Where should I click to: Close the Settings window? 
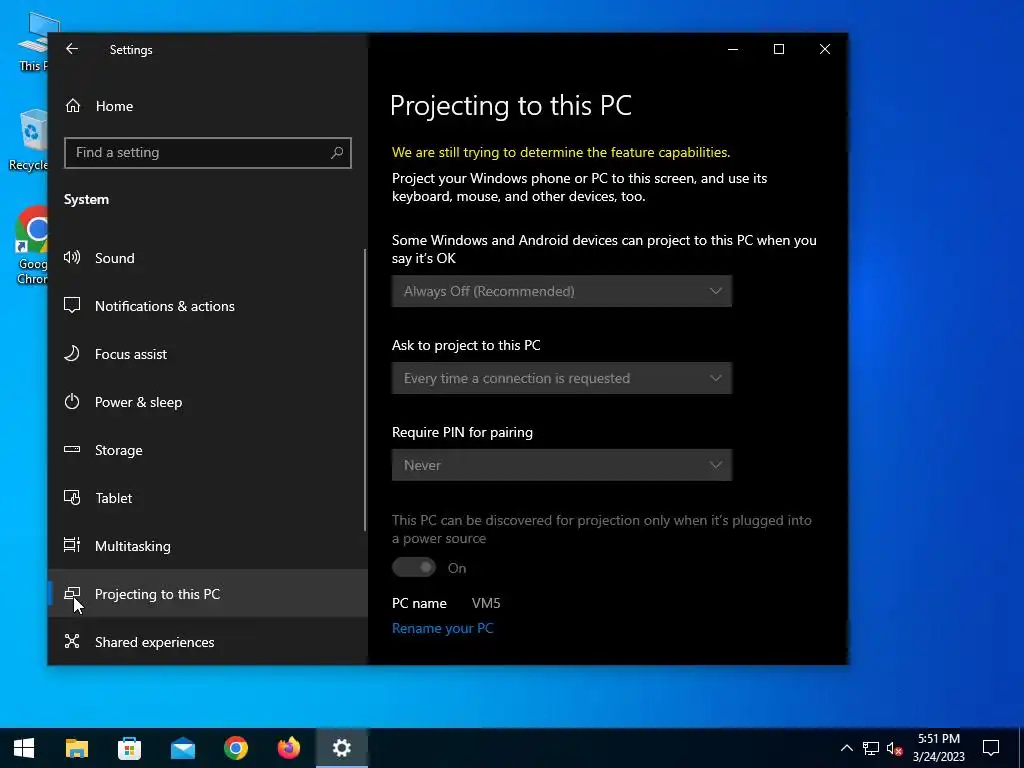pyautogui.click(x=825, y=49)
